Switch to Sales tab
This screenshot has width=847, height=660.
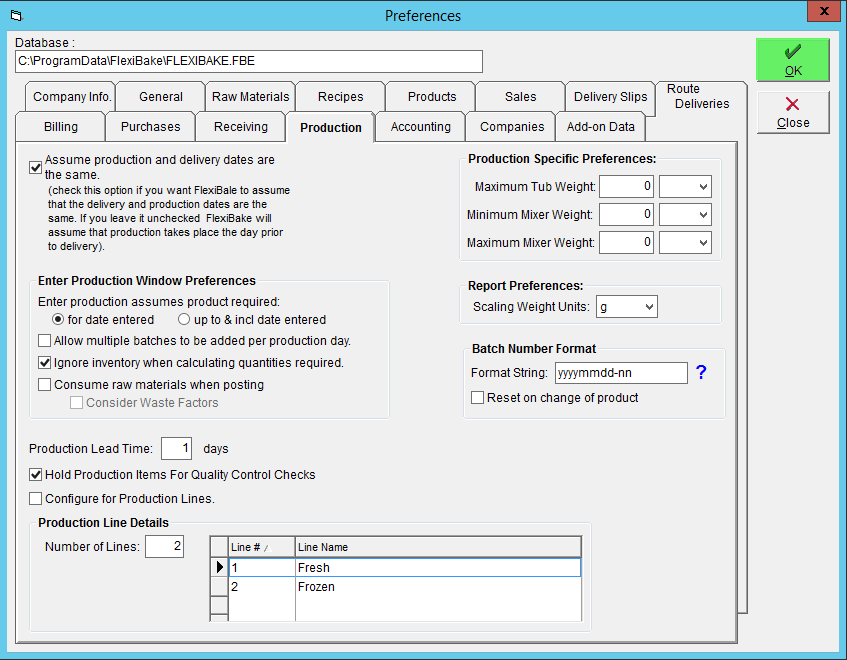521,97
